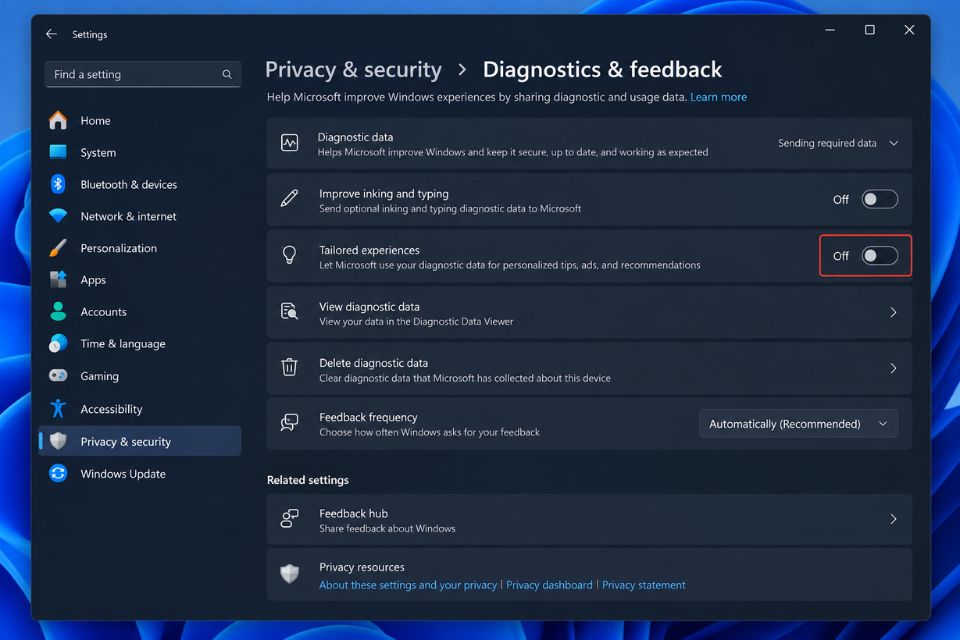Click the View diagnostic data icon
This screenshot has height=640, width=960.
coord(290,311)
